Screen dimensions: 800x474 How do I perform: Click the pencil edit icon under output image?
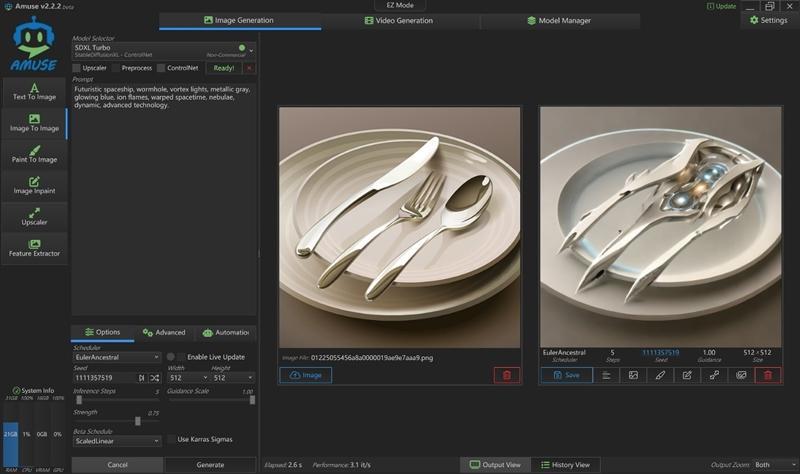[660, 375]
